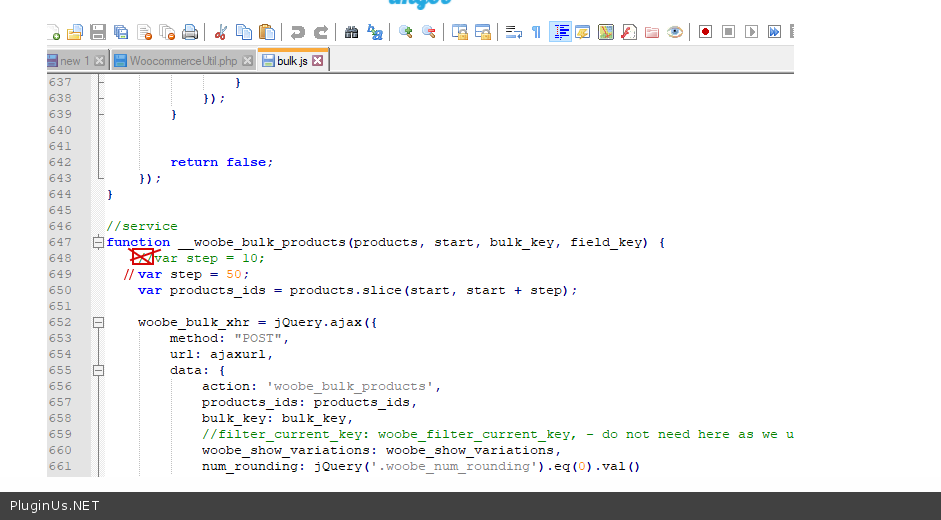Click the Print icon in toolbar
The image size is (941, 520).
190,32
